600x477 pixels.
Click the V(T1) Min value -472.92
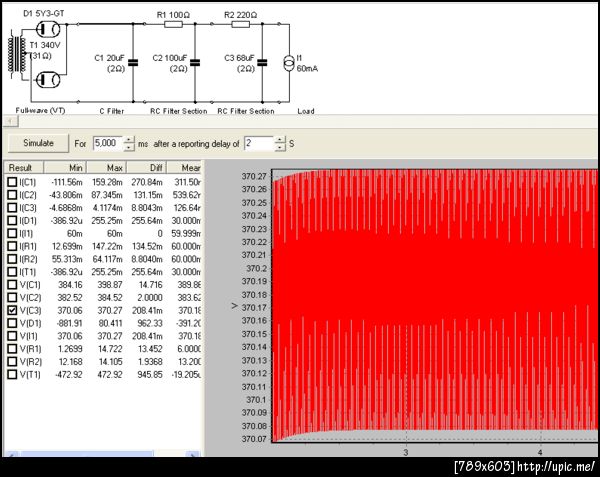69,374
